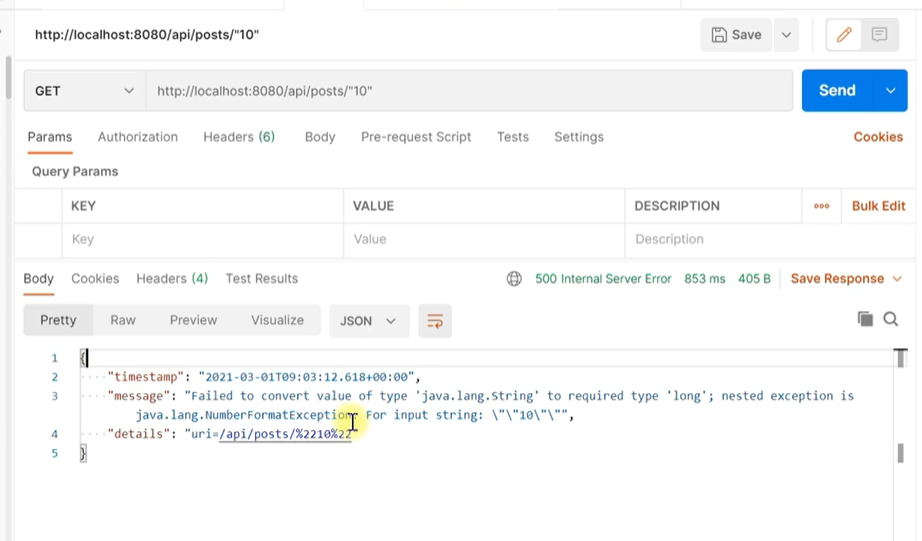The width and height of the screenshot is (922, 541).
Task: Click the /api/posts/%2210%22 link in the response
Action: (285, 434)
